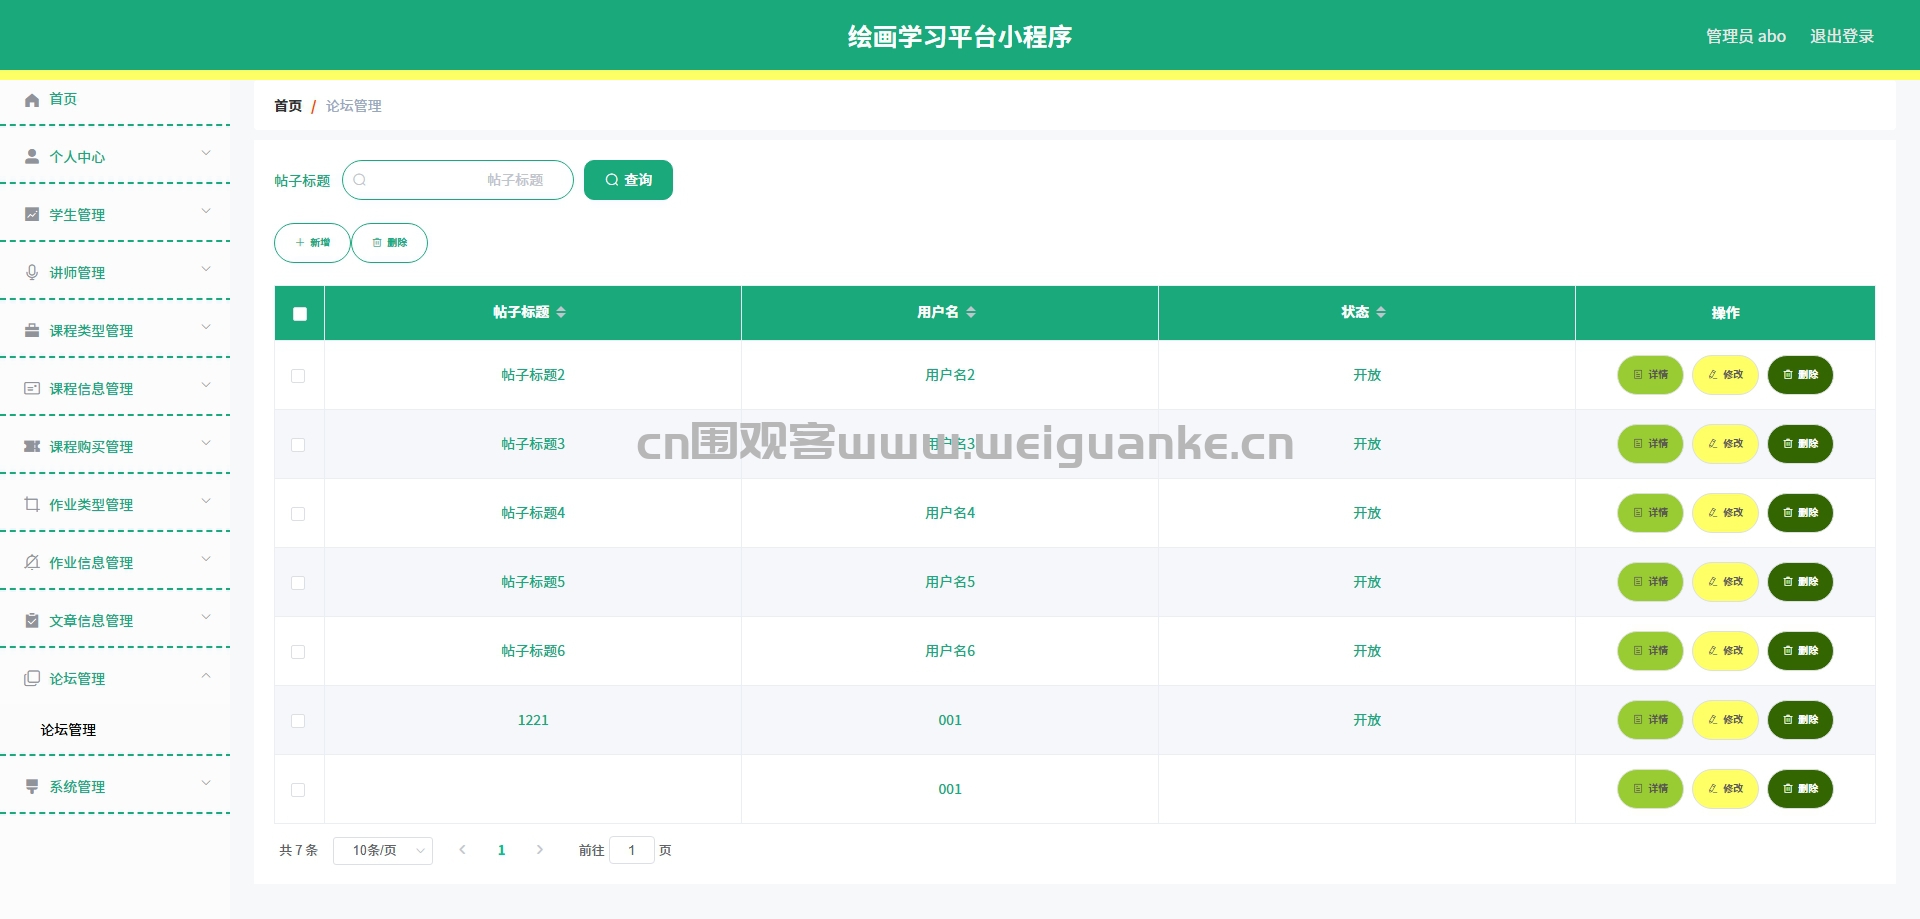Click the chart icon for 学生管理
1920x919 pixels.
pos(32,215)
